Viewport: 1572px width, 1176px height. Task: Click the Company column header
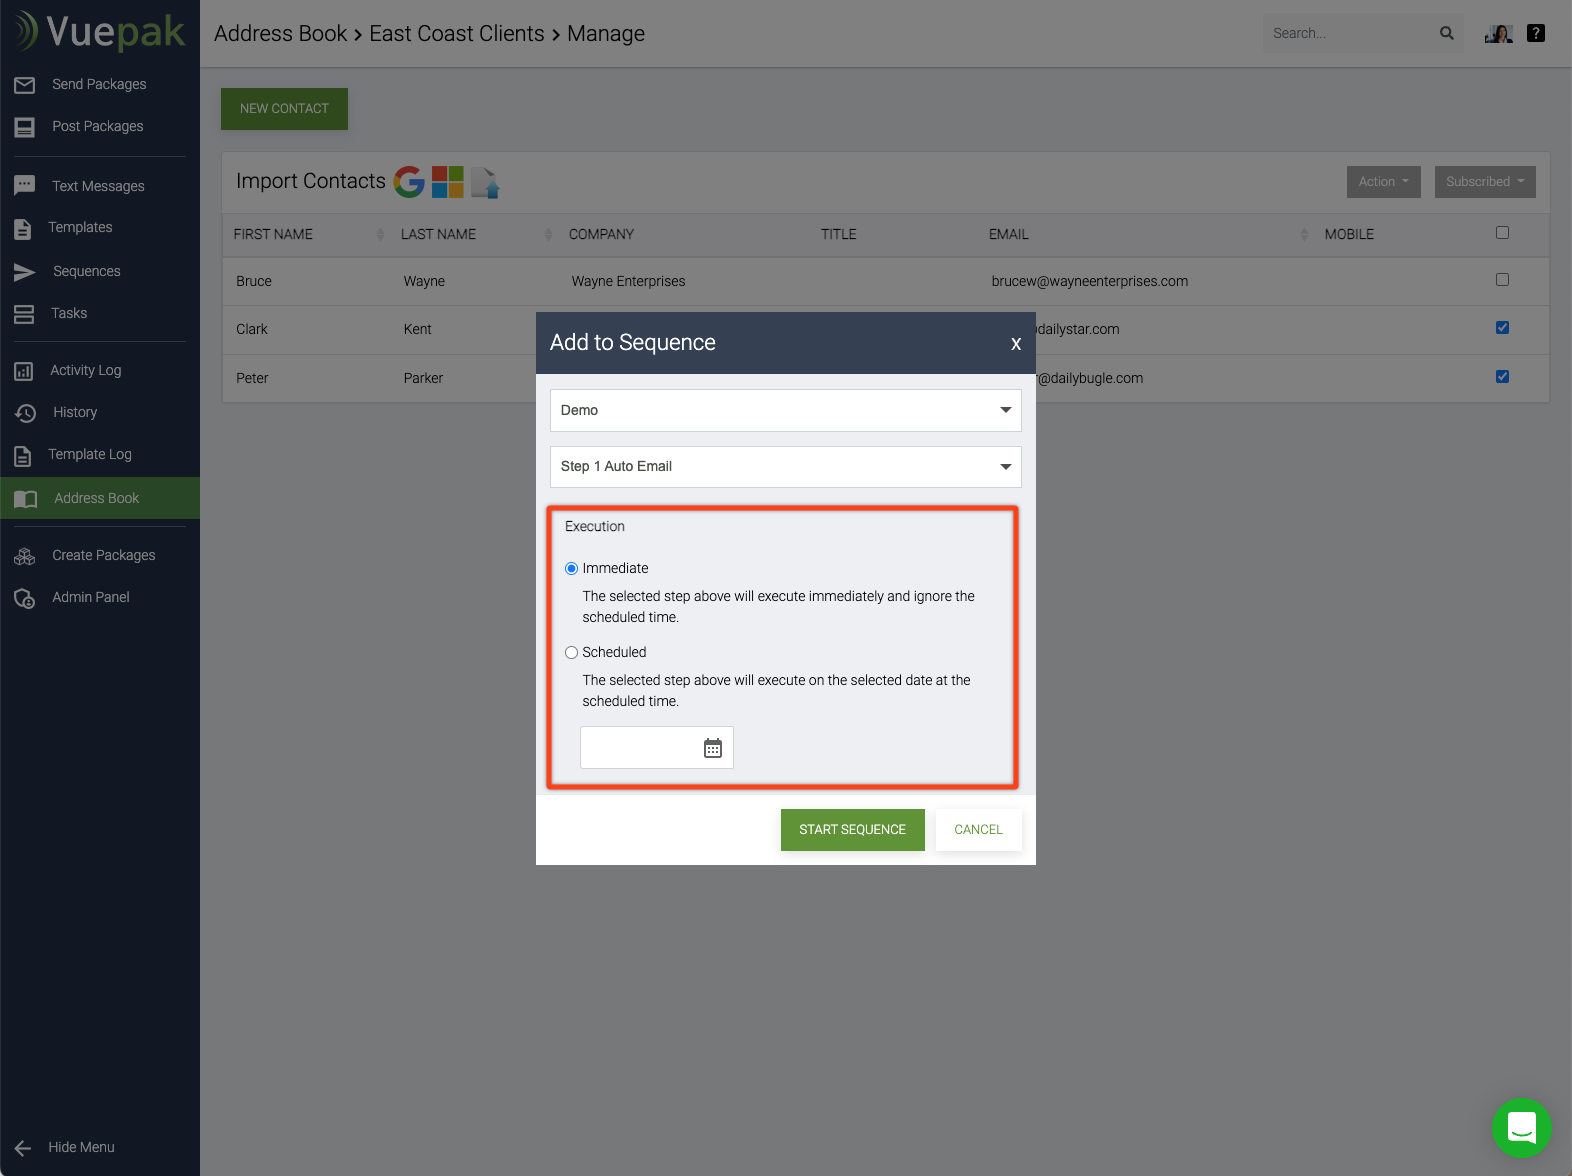point(601,235)
